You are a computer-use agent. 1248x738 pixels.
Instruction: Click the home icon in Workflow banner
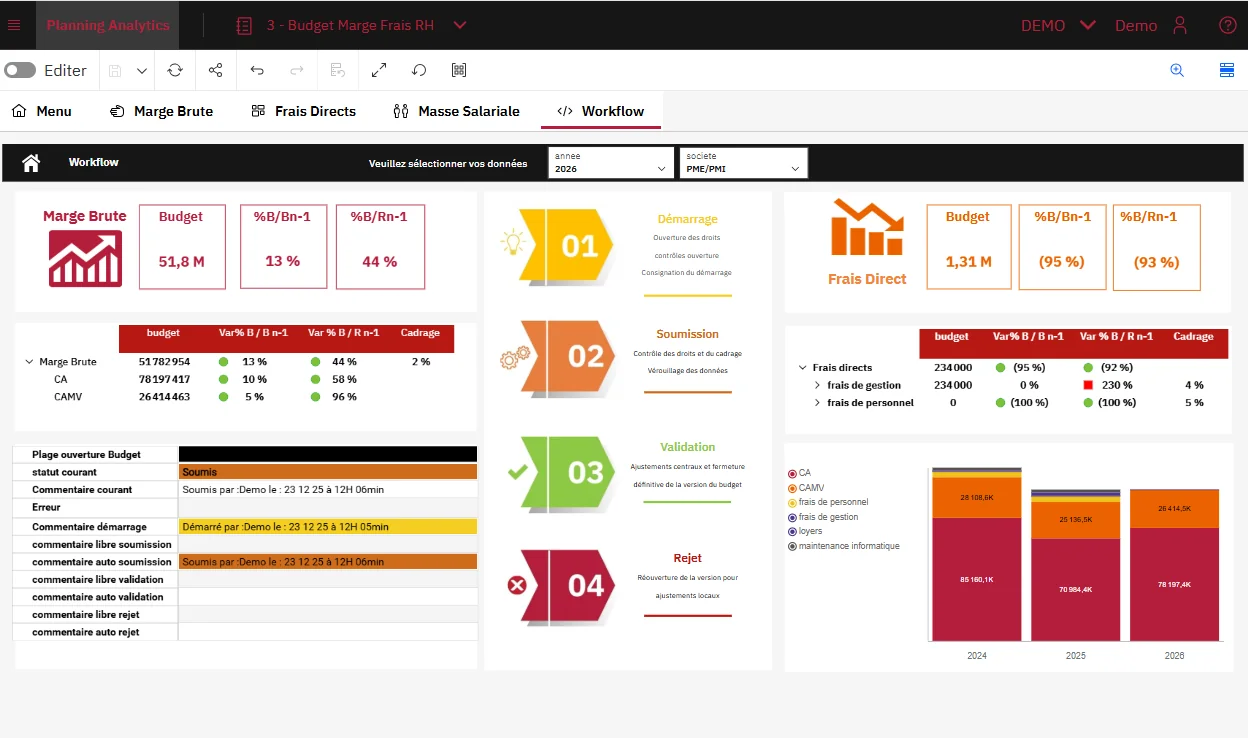30,162
